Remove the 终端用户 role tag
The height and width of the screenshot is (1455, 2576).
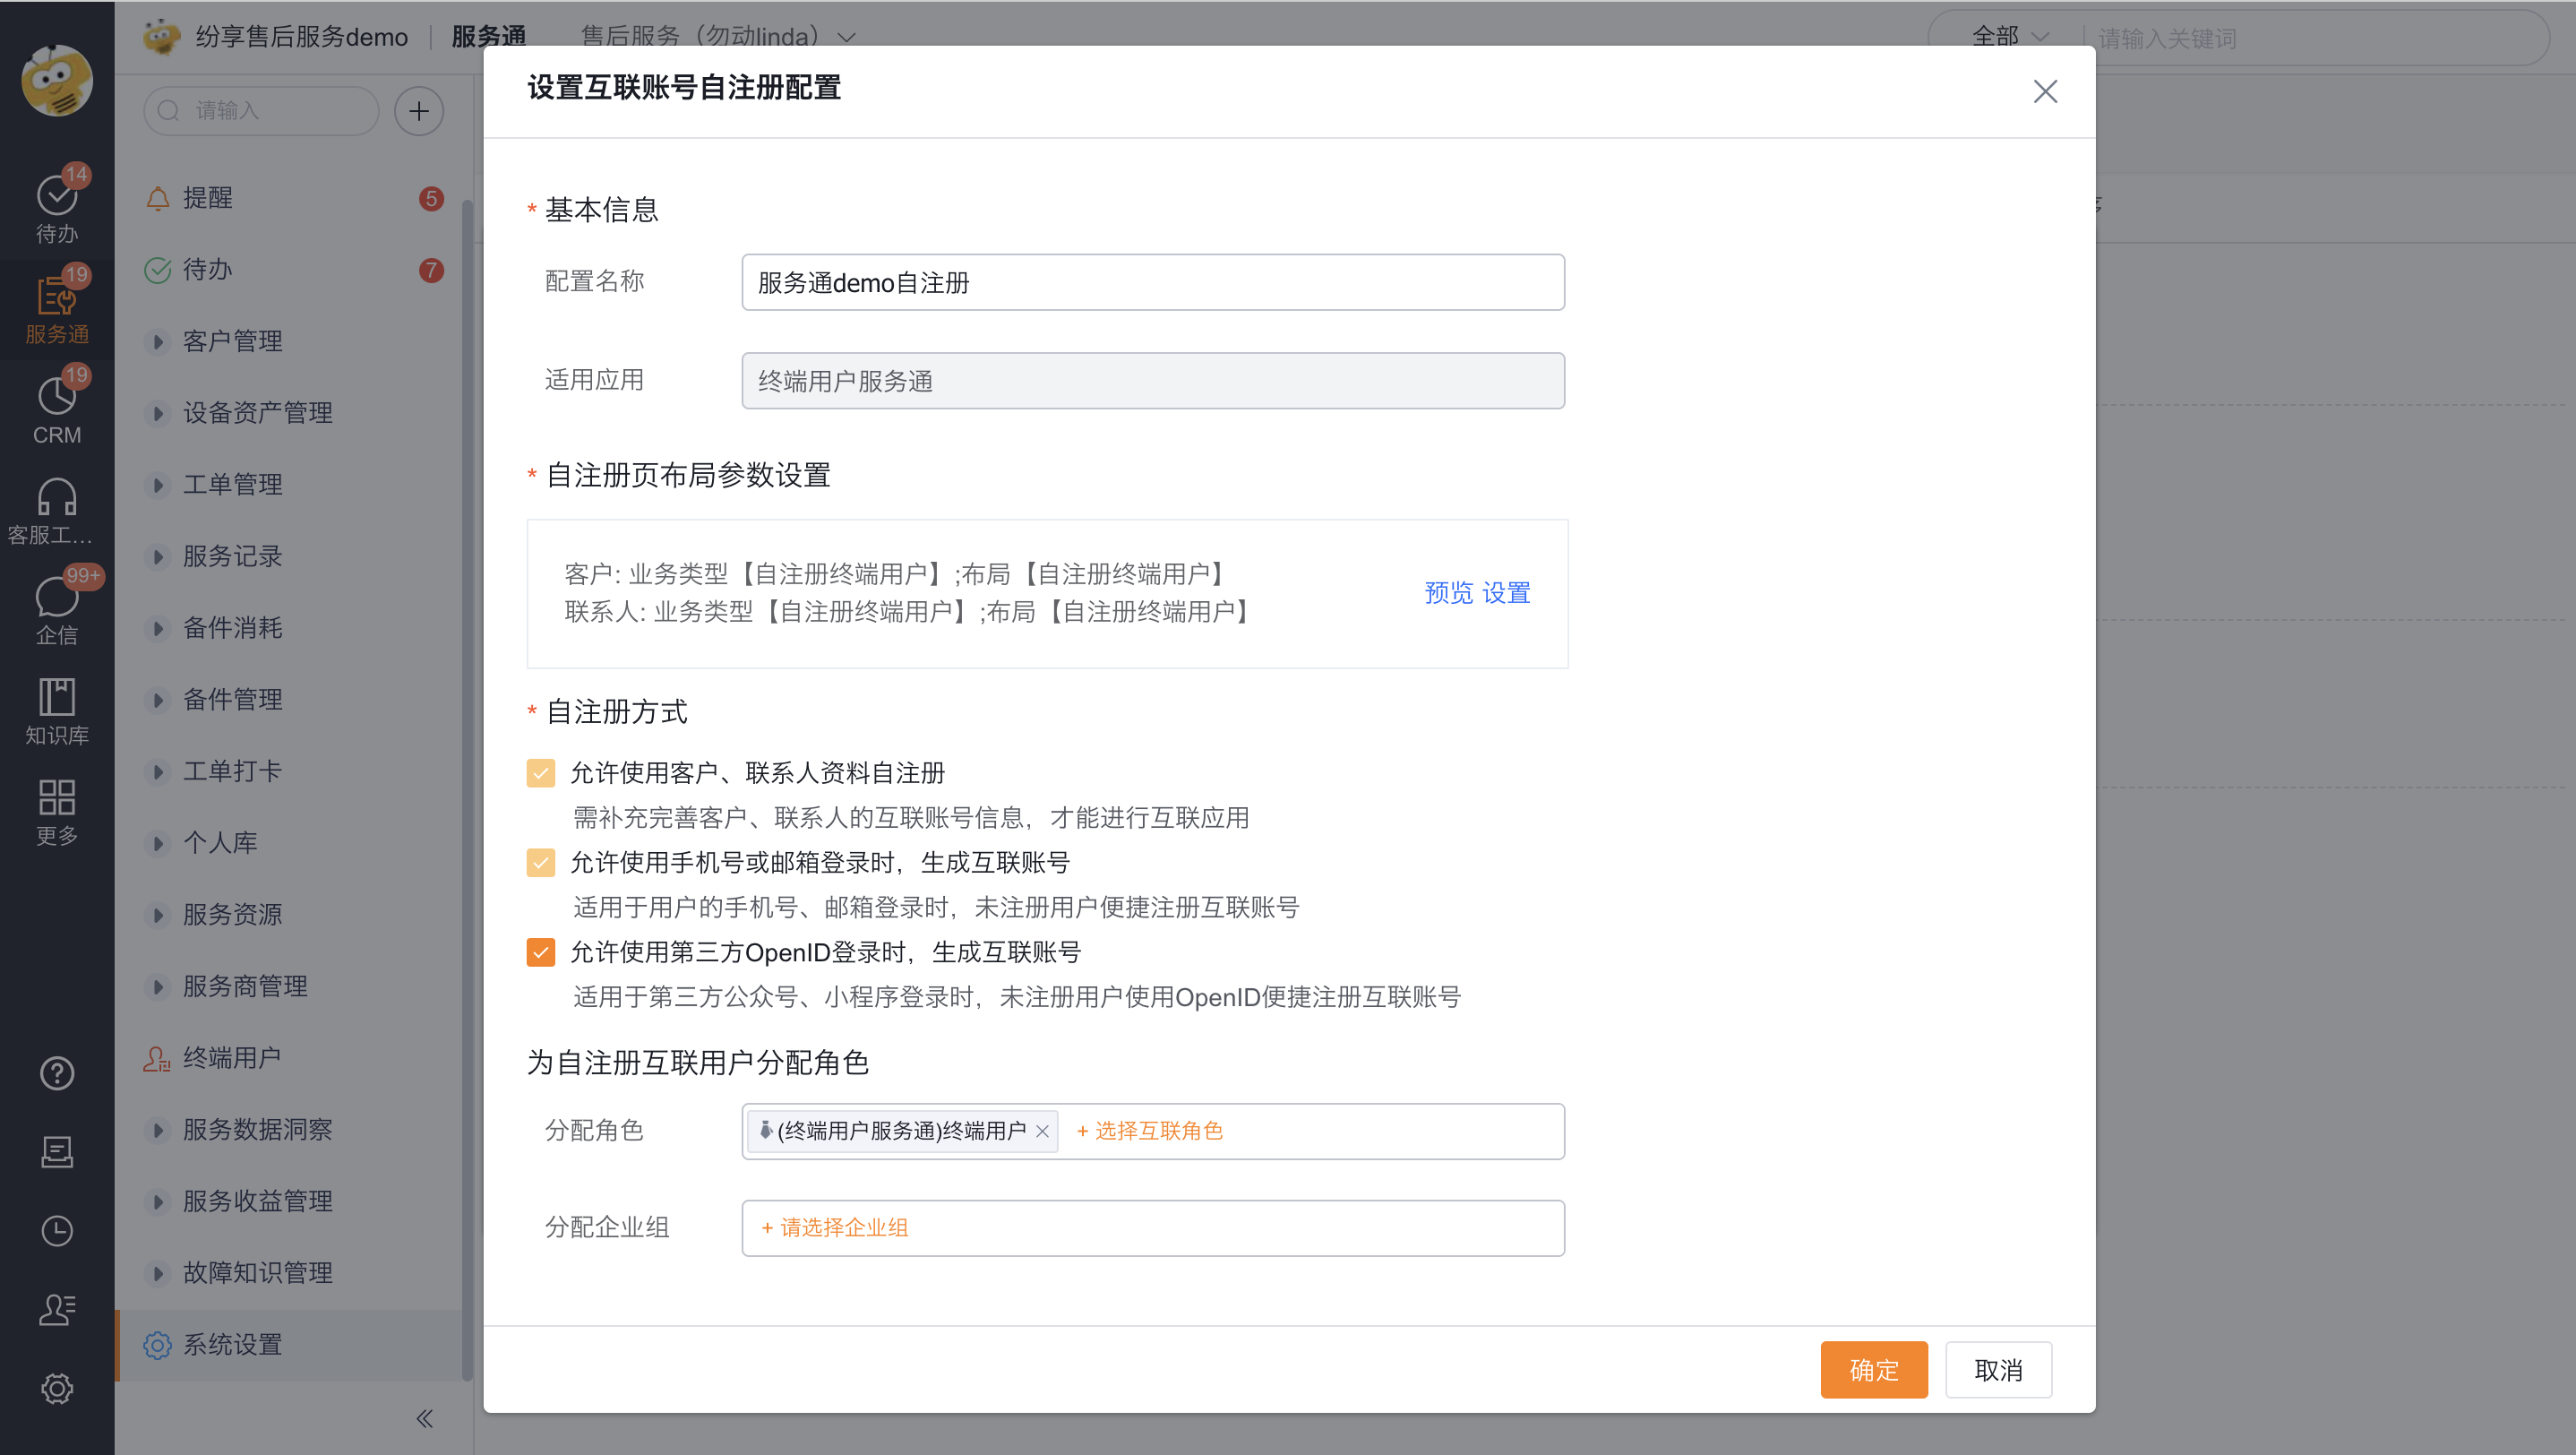tap(1042, 1131)
